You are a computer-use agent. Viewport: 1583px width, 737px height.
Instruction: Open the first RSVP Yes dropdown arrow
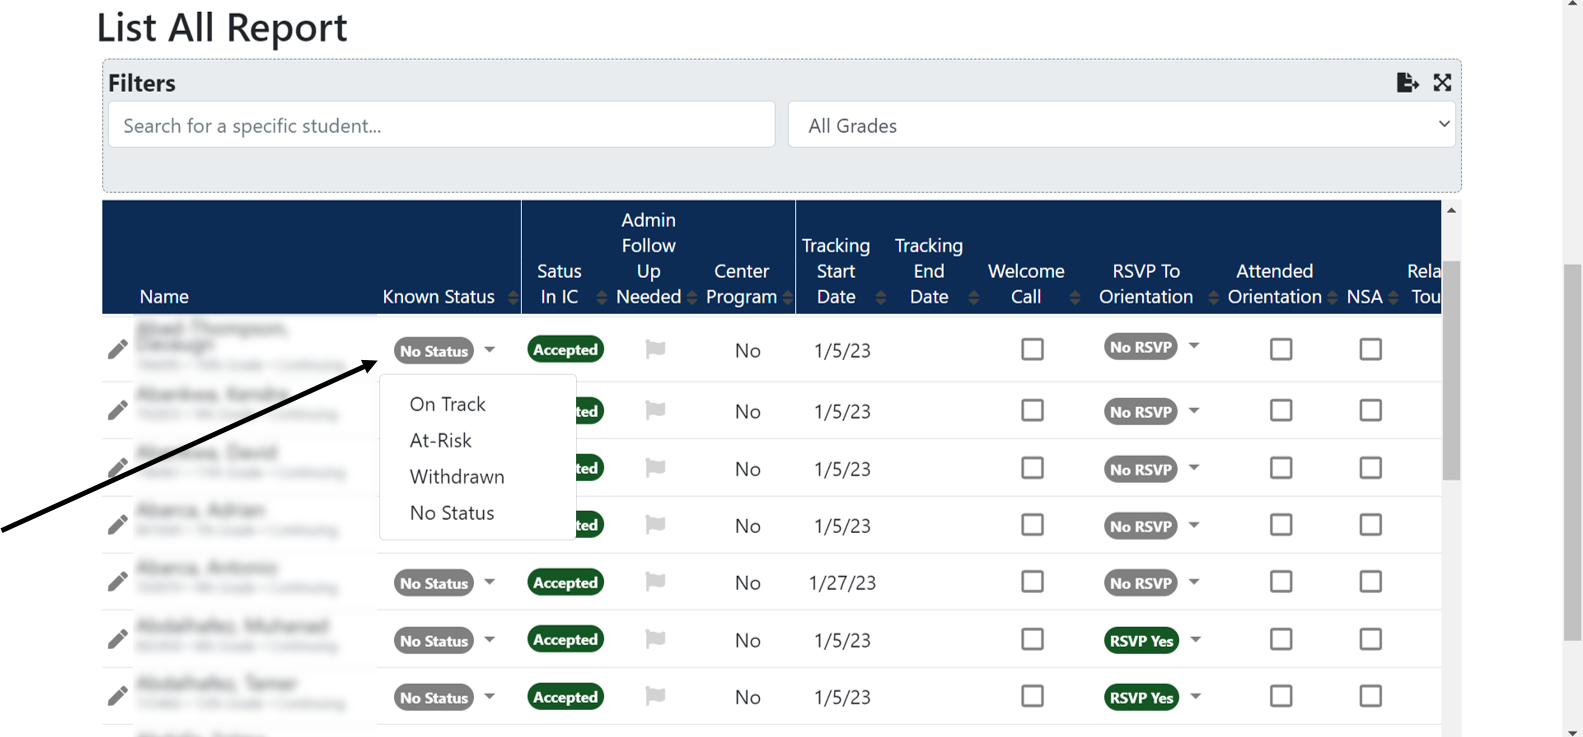click(1195, 640)
